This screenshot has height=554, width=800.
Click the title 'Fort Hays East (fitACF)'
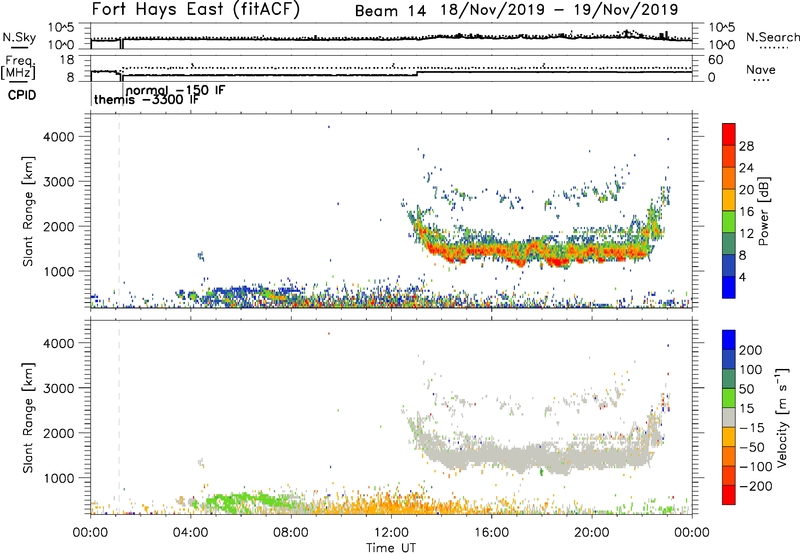pyautogui.click(x=196, y=9)
